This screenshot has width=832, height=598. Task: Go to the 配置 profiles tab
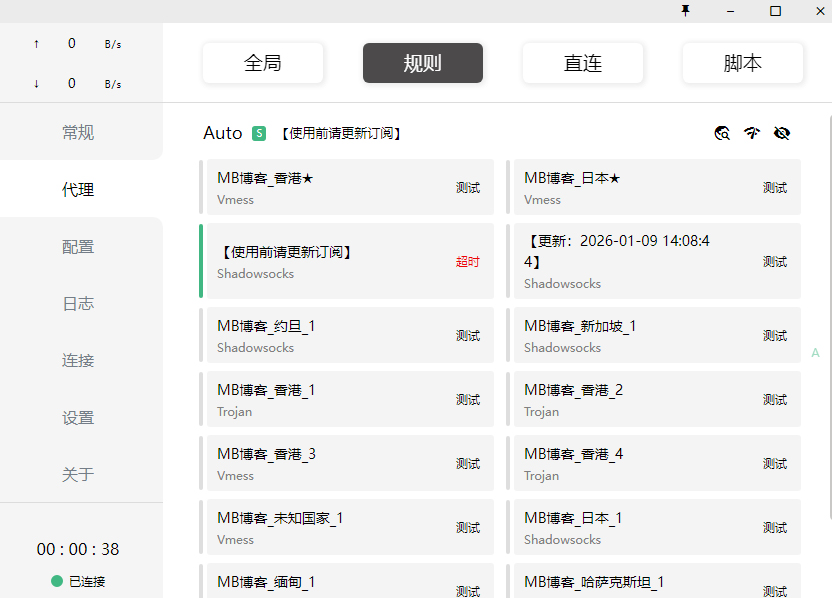point(78,247)
